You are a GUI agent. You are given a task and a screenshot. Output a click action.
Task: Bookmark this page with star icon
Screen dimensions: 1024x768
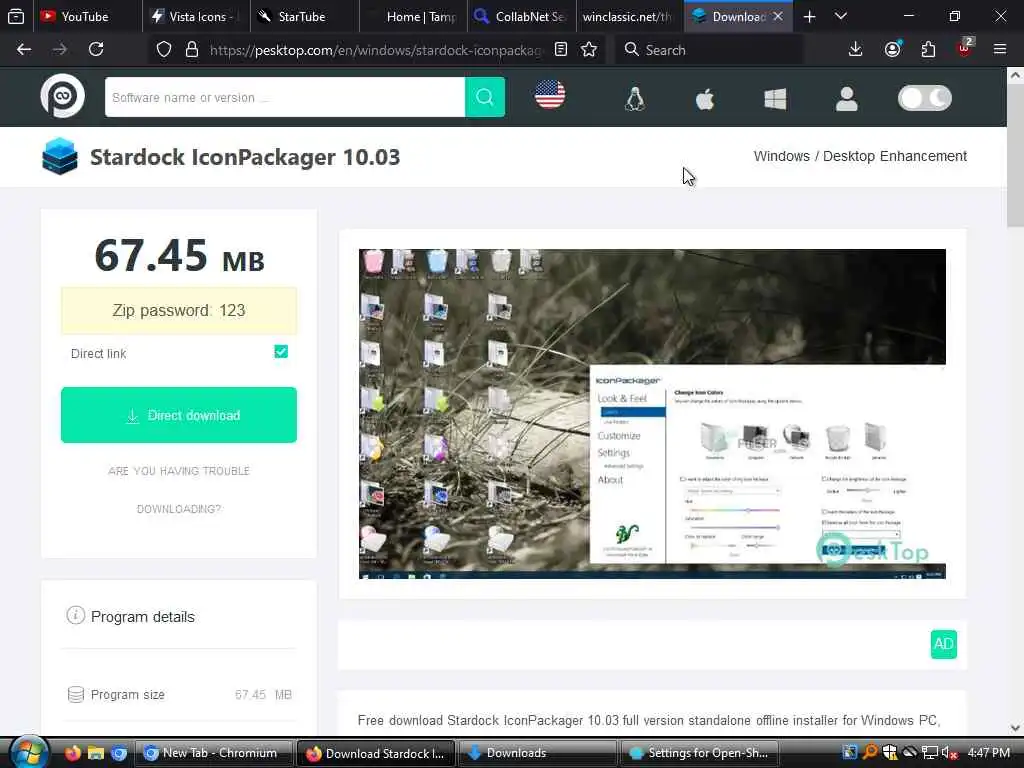[589, 50]
